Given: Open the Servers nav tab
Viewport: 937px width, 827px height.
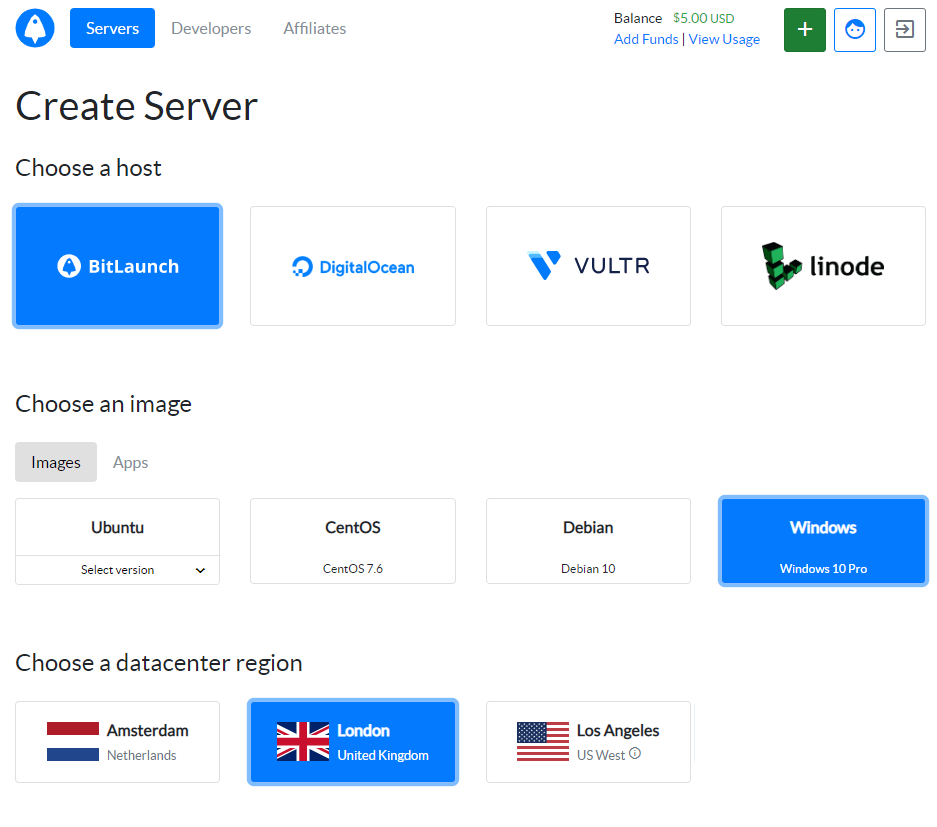Looking at the screenshot, I should pos(112,28).
